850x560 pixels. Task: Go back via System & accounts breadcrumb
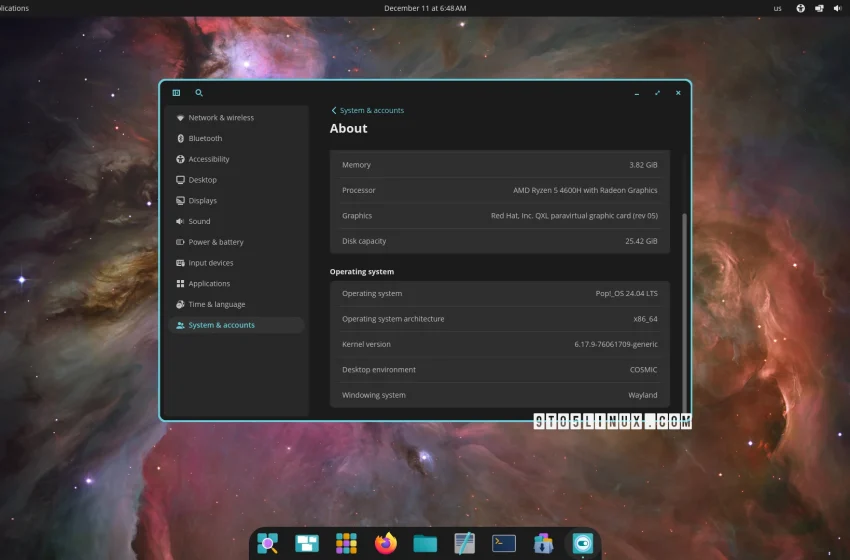[368, 110]
